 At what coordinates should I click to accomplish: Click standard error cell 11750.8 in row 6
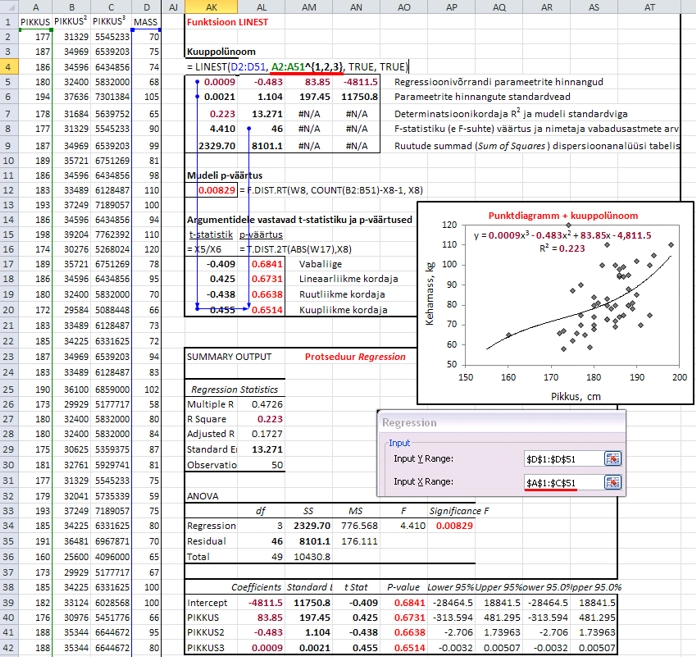click(x=356, y=97)
